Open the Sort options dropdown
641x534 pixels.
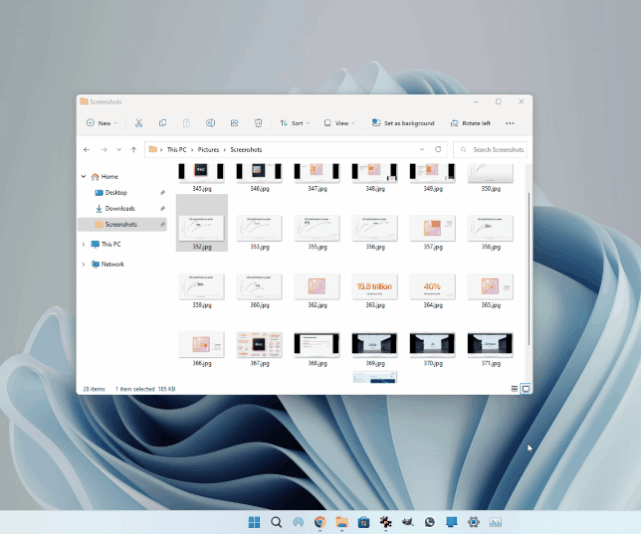(x=292, y=123)
